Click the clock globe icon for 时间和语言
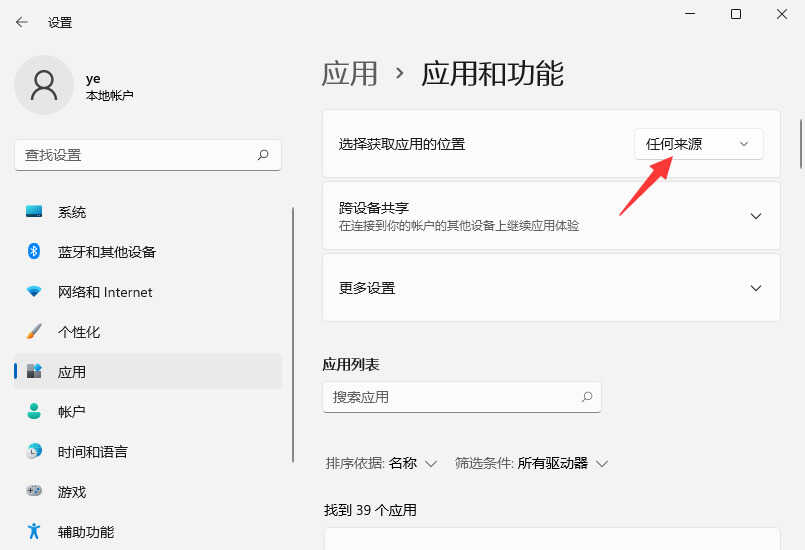Screen dimensions: 805x550 [x=34, y=452]
